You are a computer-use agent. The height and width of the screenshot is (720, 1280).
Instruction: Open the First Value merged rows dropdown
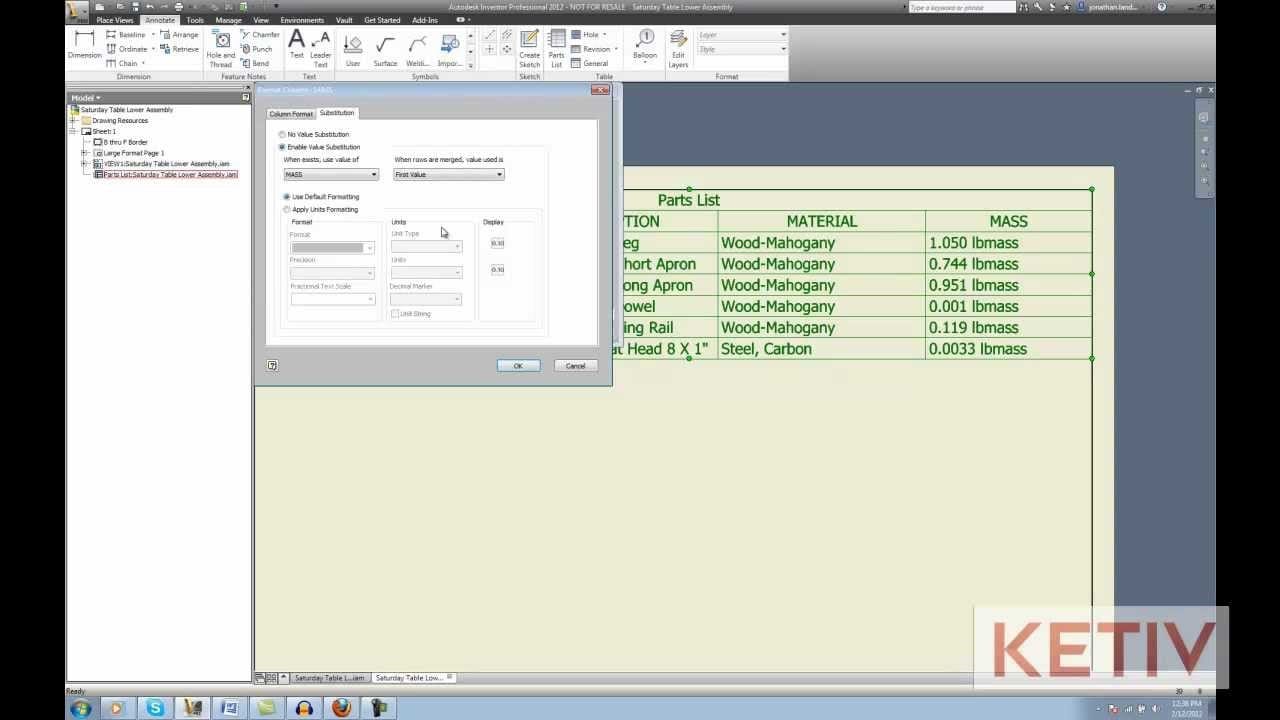(449, 175)
